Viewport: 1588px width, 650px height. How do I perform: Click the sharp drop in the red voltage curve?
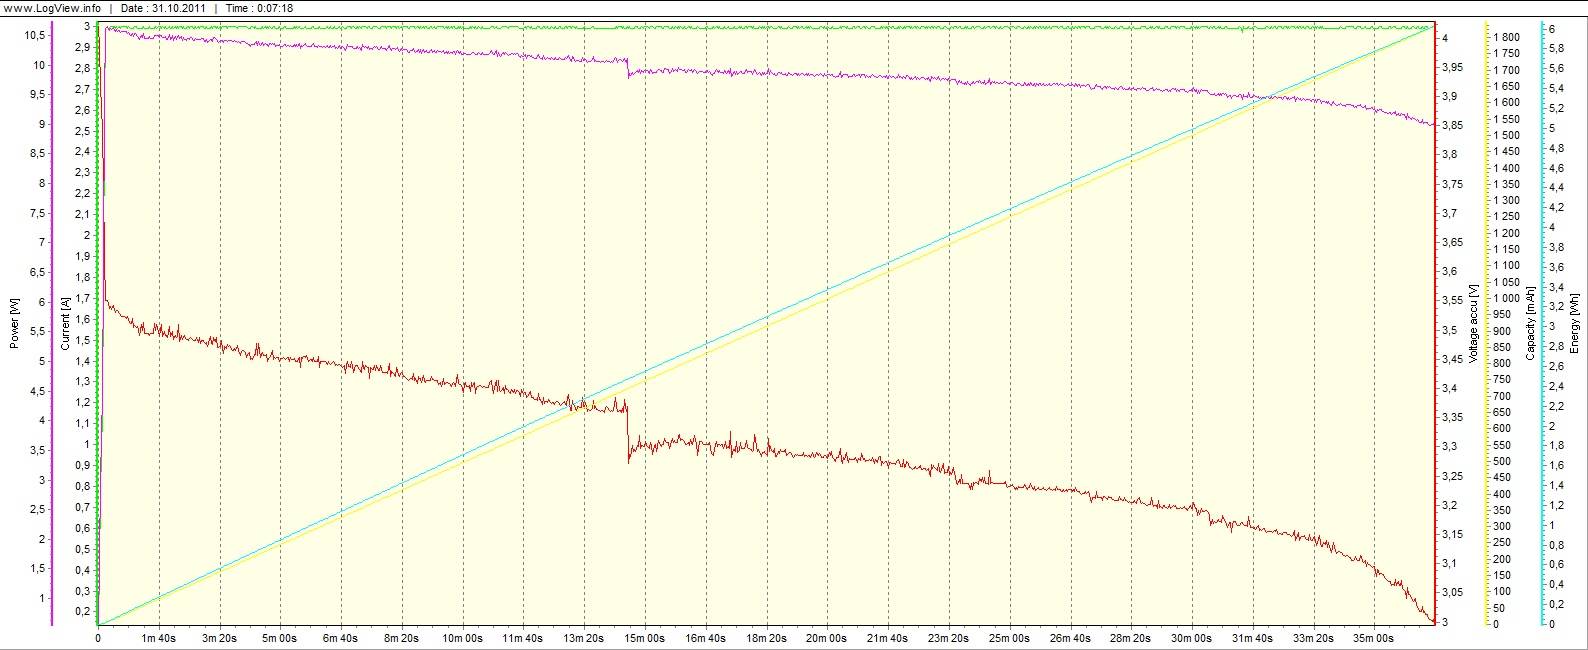coord(628,432)
